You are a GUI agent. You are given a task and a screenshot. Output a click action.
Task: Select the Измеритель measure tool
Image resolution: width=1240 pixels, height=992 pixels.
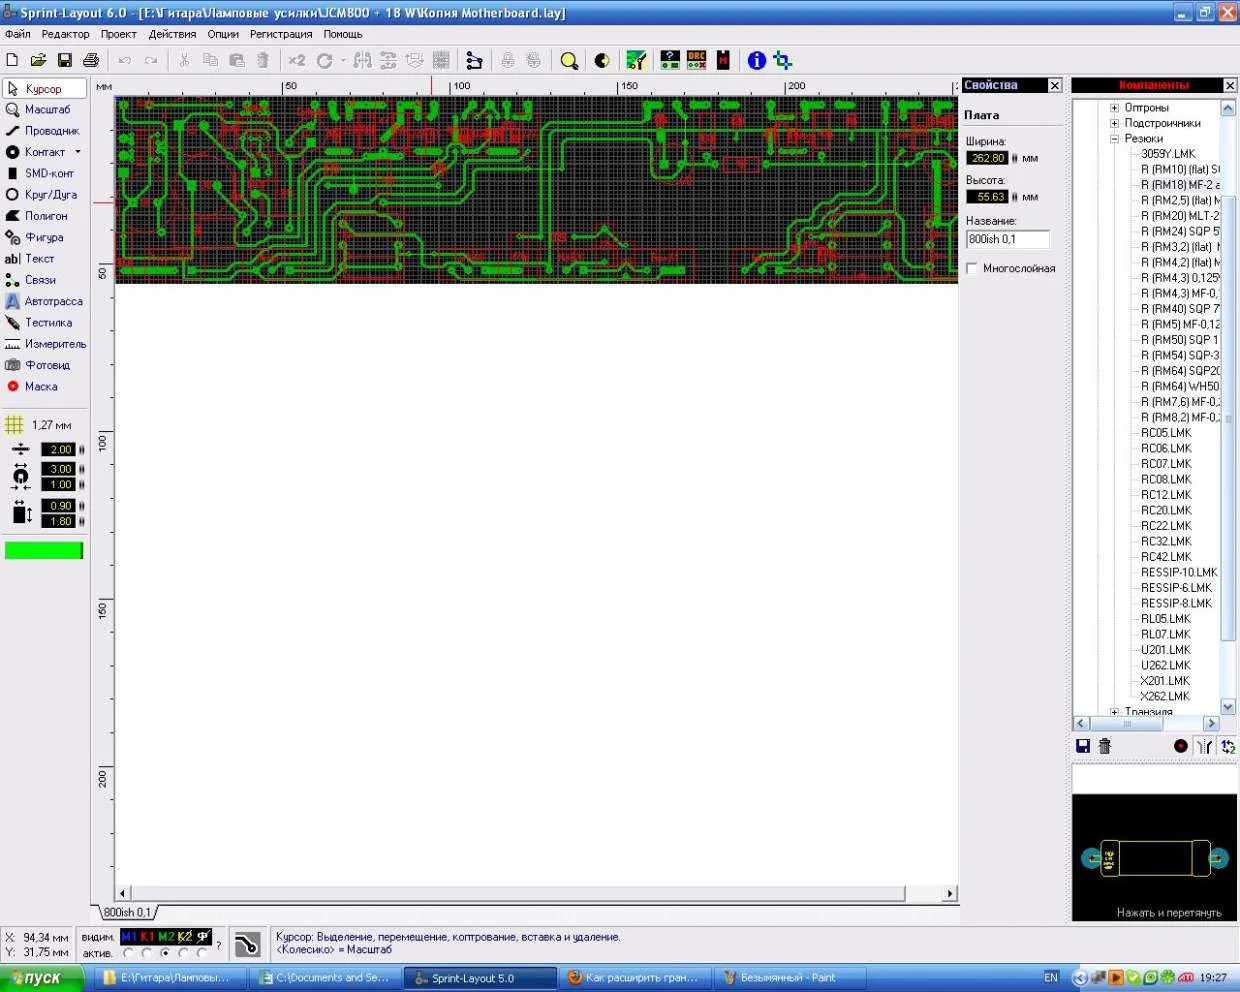pos(44,344)
